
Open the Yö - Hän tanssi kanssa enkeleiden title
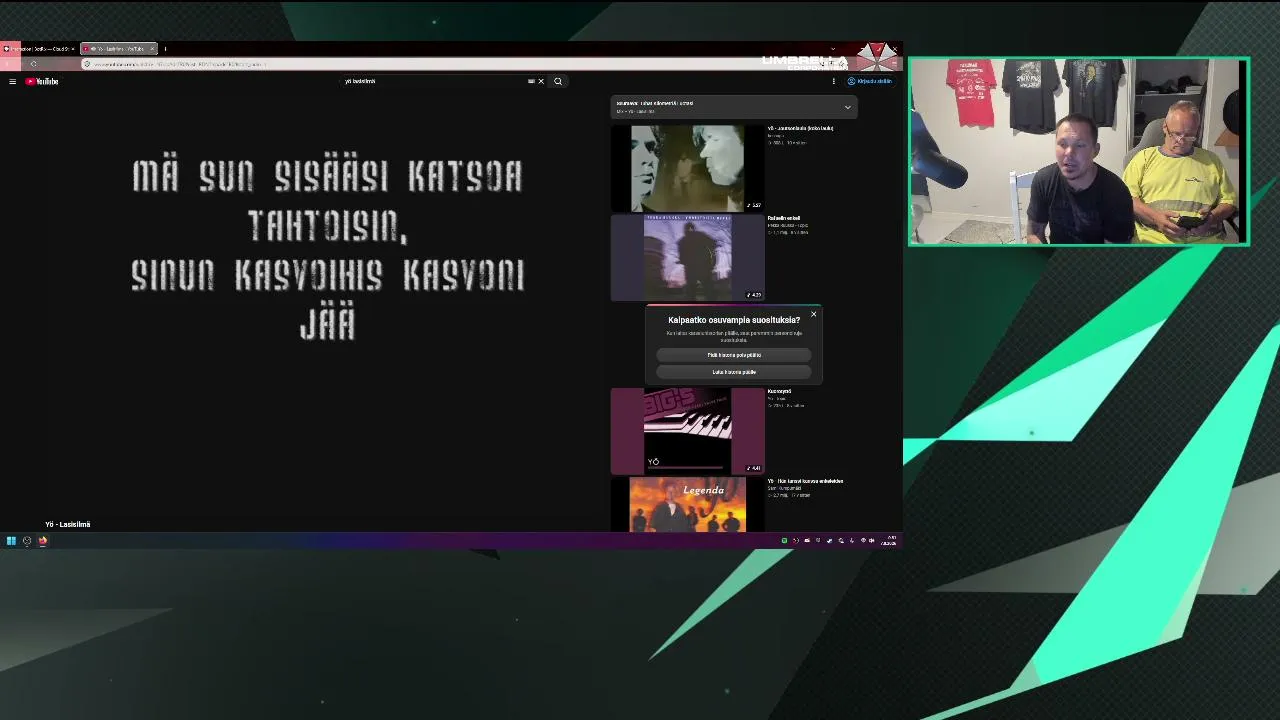pyautogui.click(x=805, y=481)
